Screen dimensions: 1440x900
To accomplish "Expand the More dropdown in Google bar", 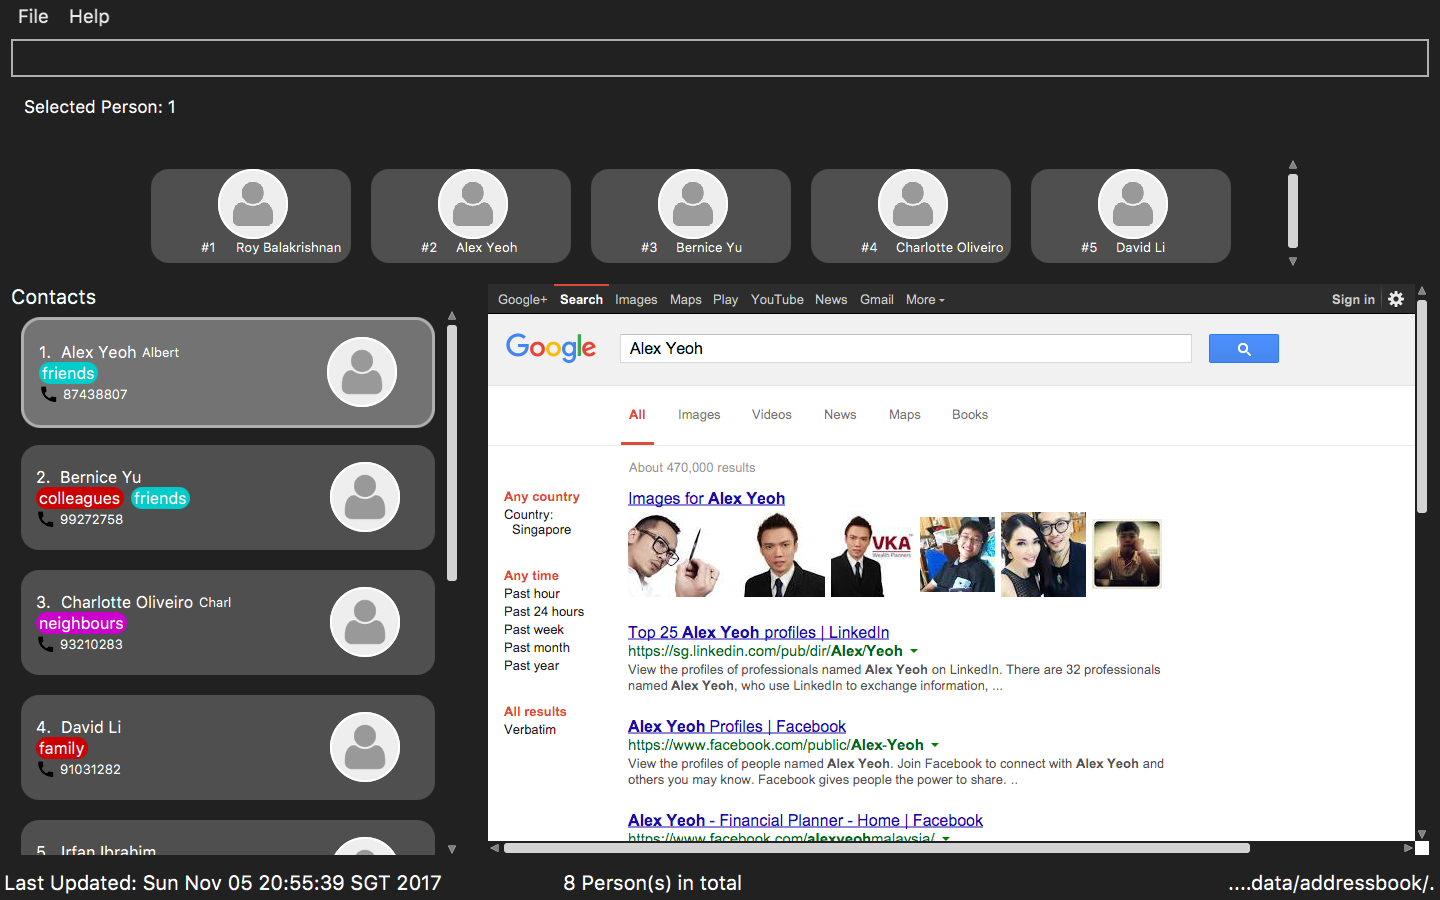I will click(925, 299).
